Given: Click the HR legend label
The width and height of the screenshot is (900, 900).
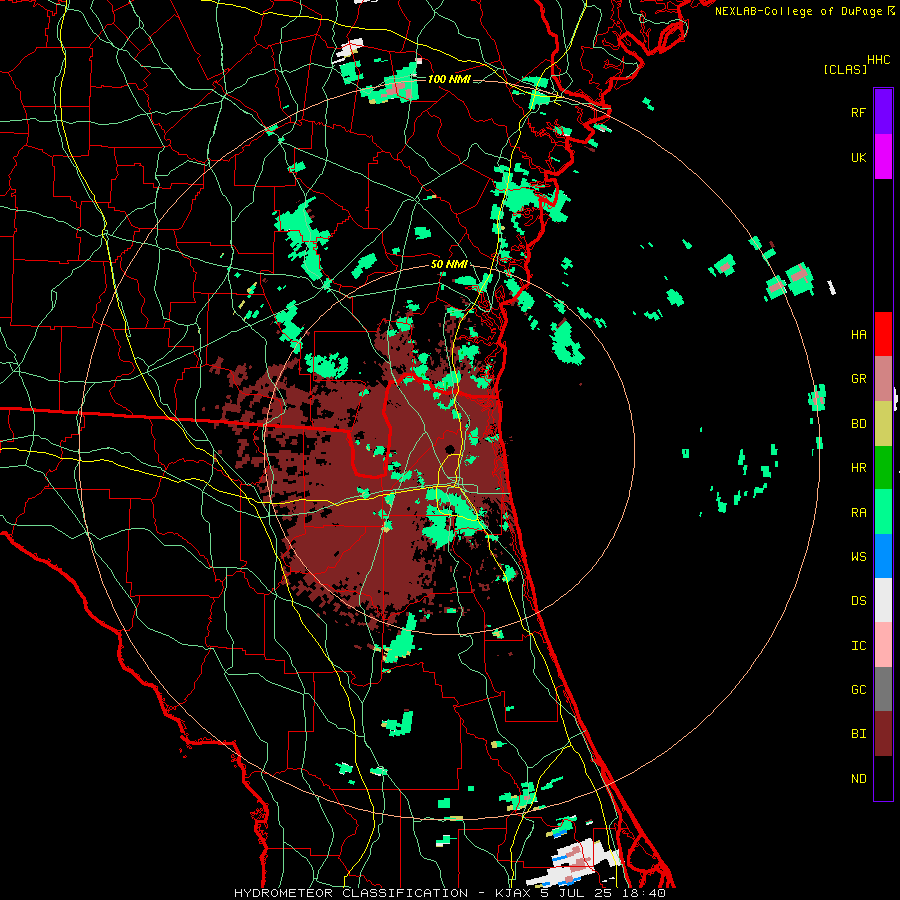Looking at the screenshot, I should click(858, 468).
